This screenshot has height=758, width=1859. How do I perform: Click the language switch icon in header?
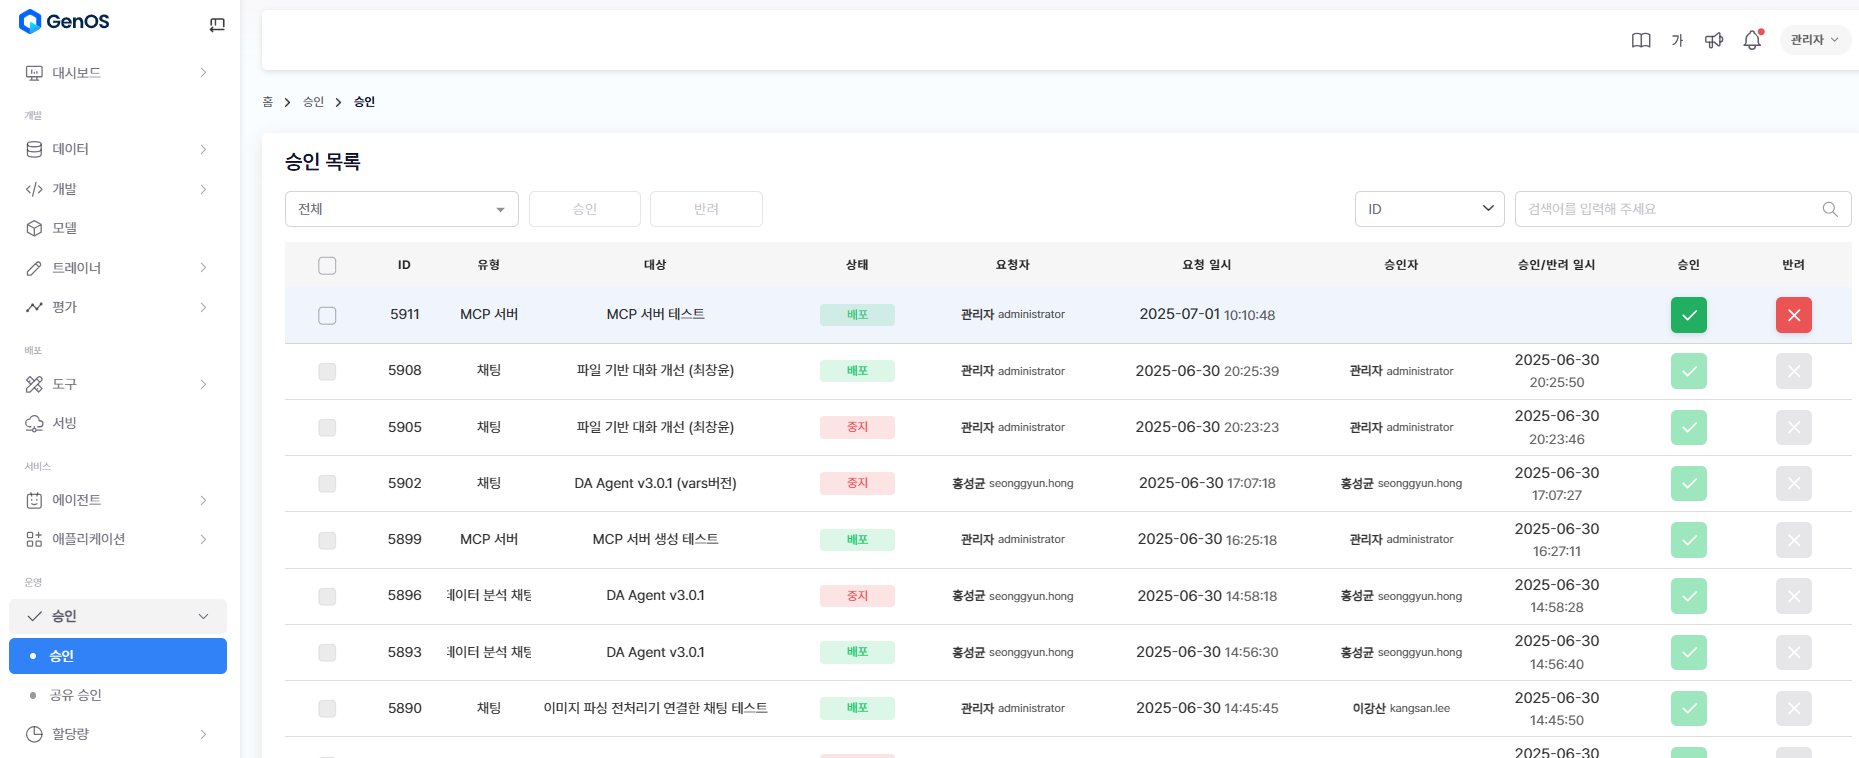tap(1677, 40)
